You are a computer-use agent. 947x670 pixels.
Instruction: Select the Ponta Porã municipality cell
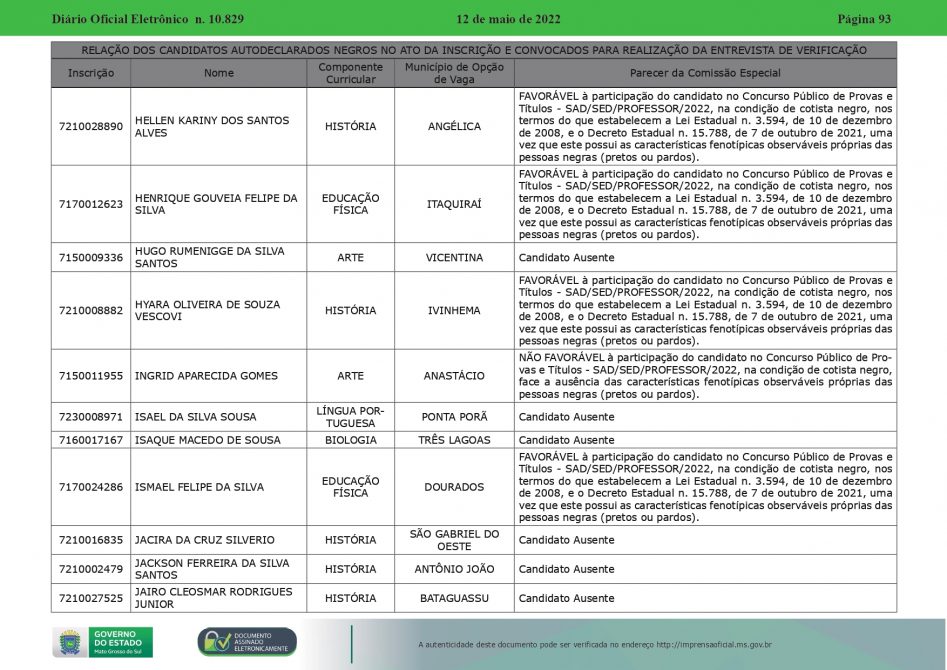point(454,417)
